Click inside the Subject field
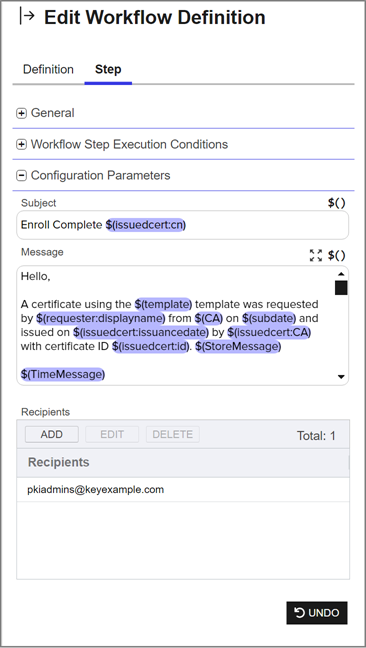 point(183,225)
